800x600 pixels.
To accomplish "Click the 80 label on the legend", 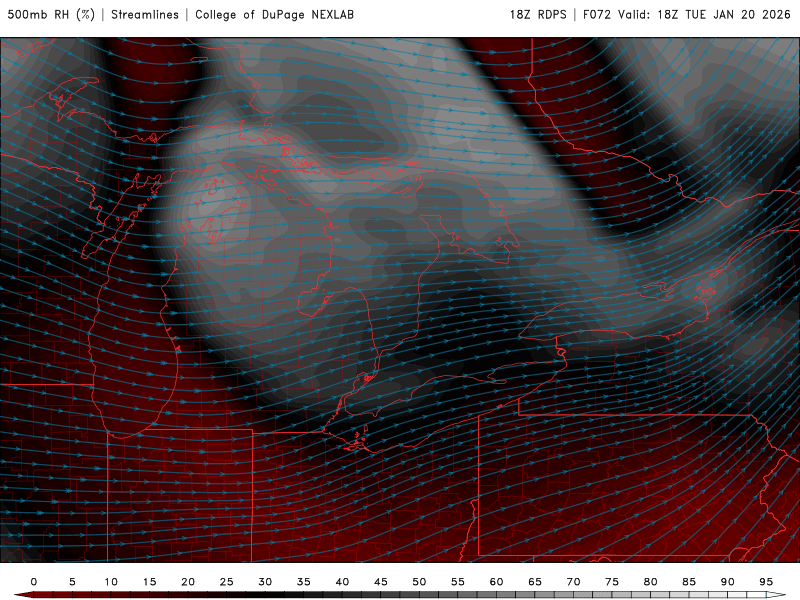I will pyautogui.click(x=651, y=582).
